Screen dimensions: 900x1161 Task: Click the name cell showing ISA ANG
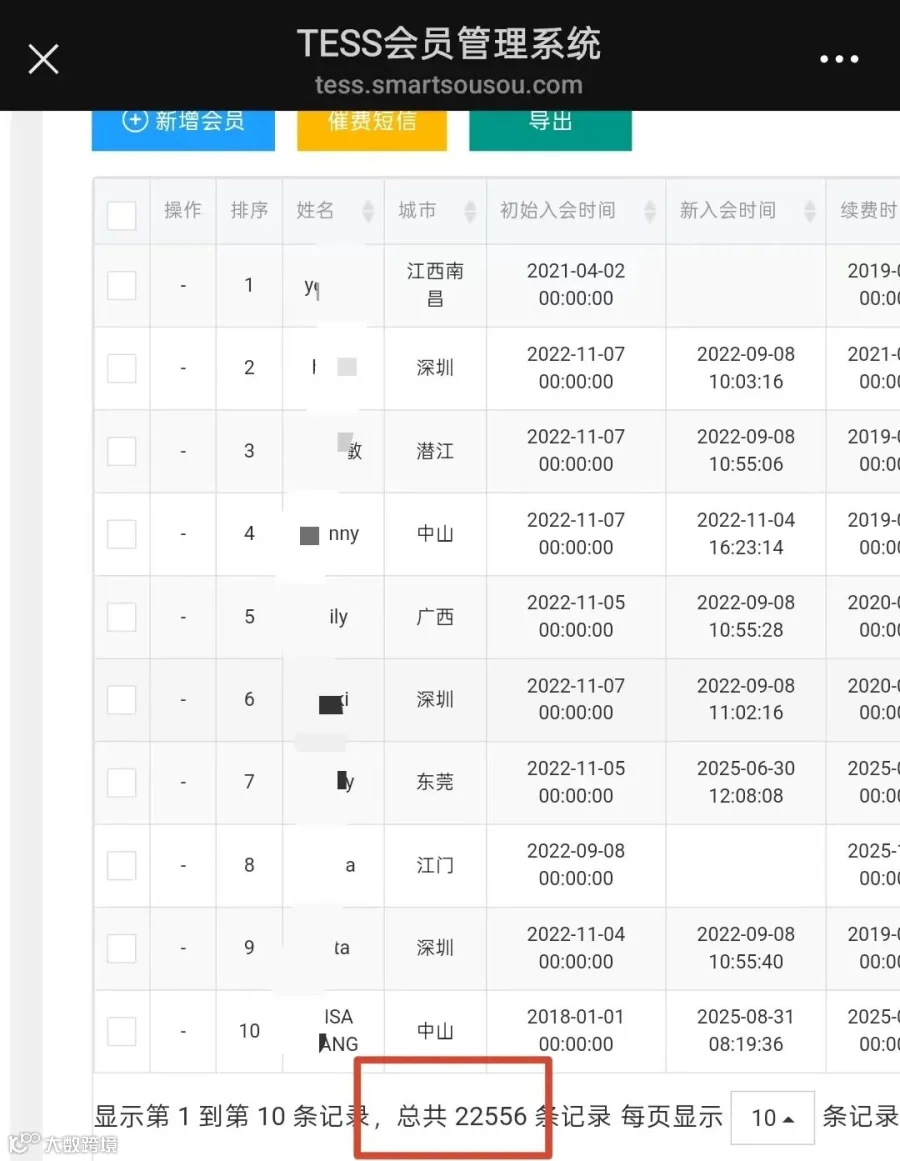click(333, 1031)
